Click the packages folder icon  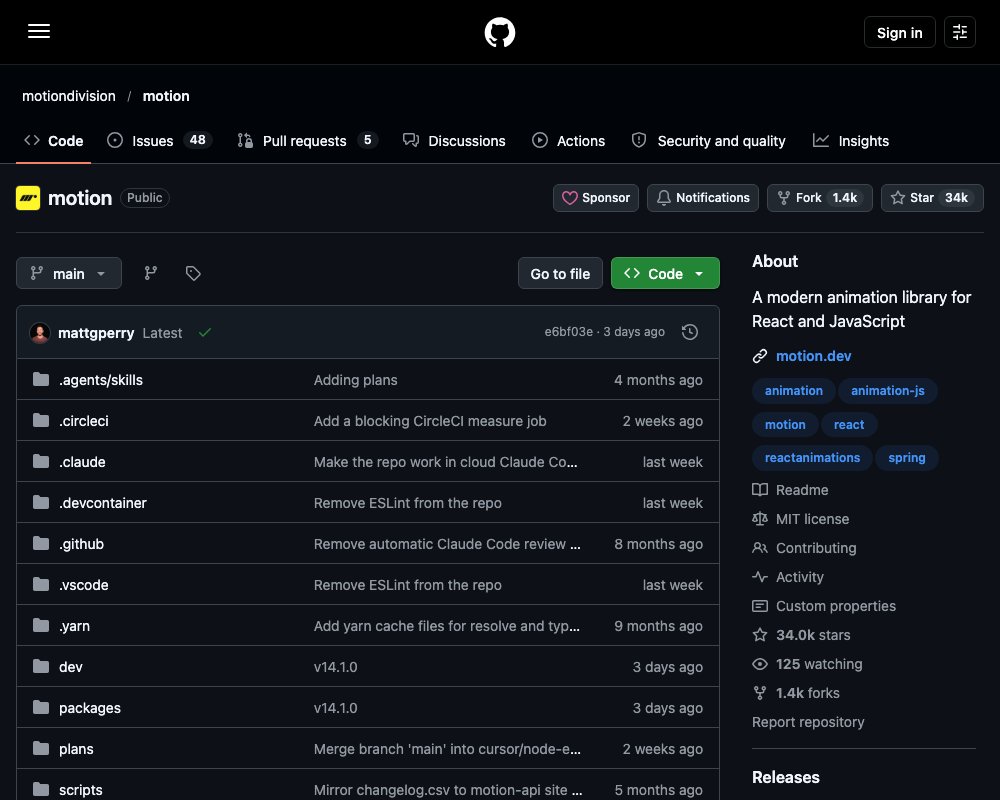[x=41, y=707]
